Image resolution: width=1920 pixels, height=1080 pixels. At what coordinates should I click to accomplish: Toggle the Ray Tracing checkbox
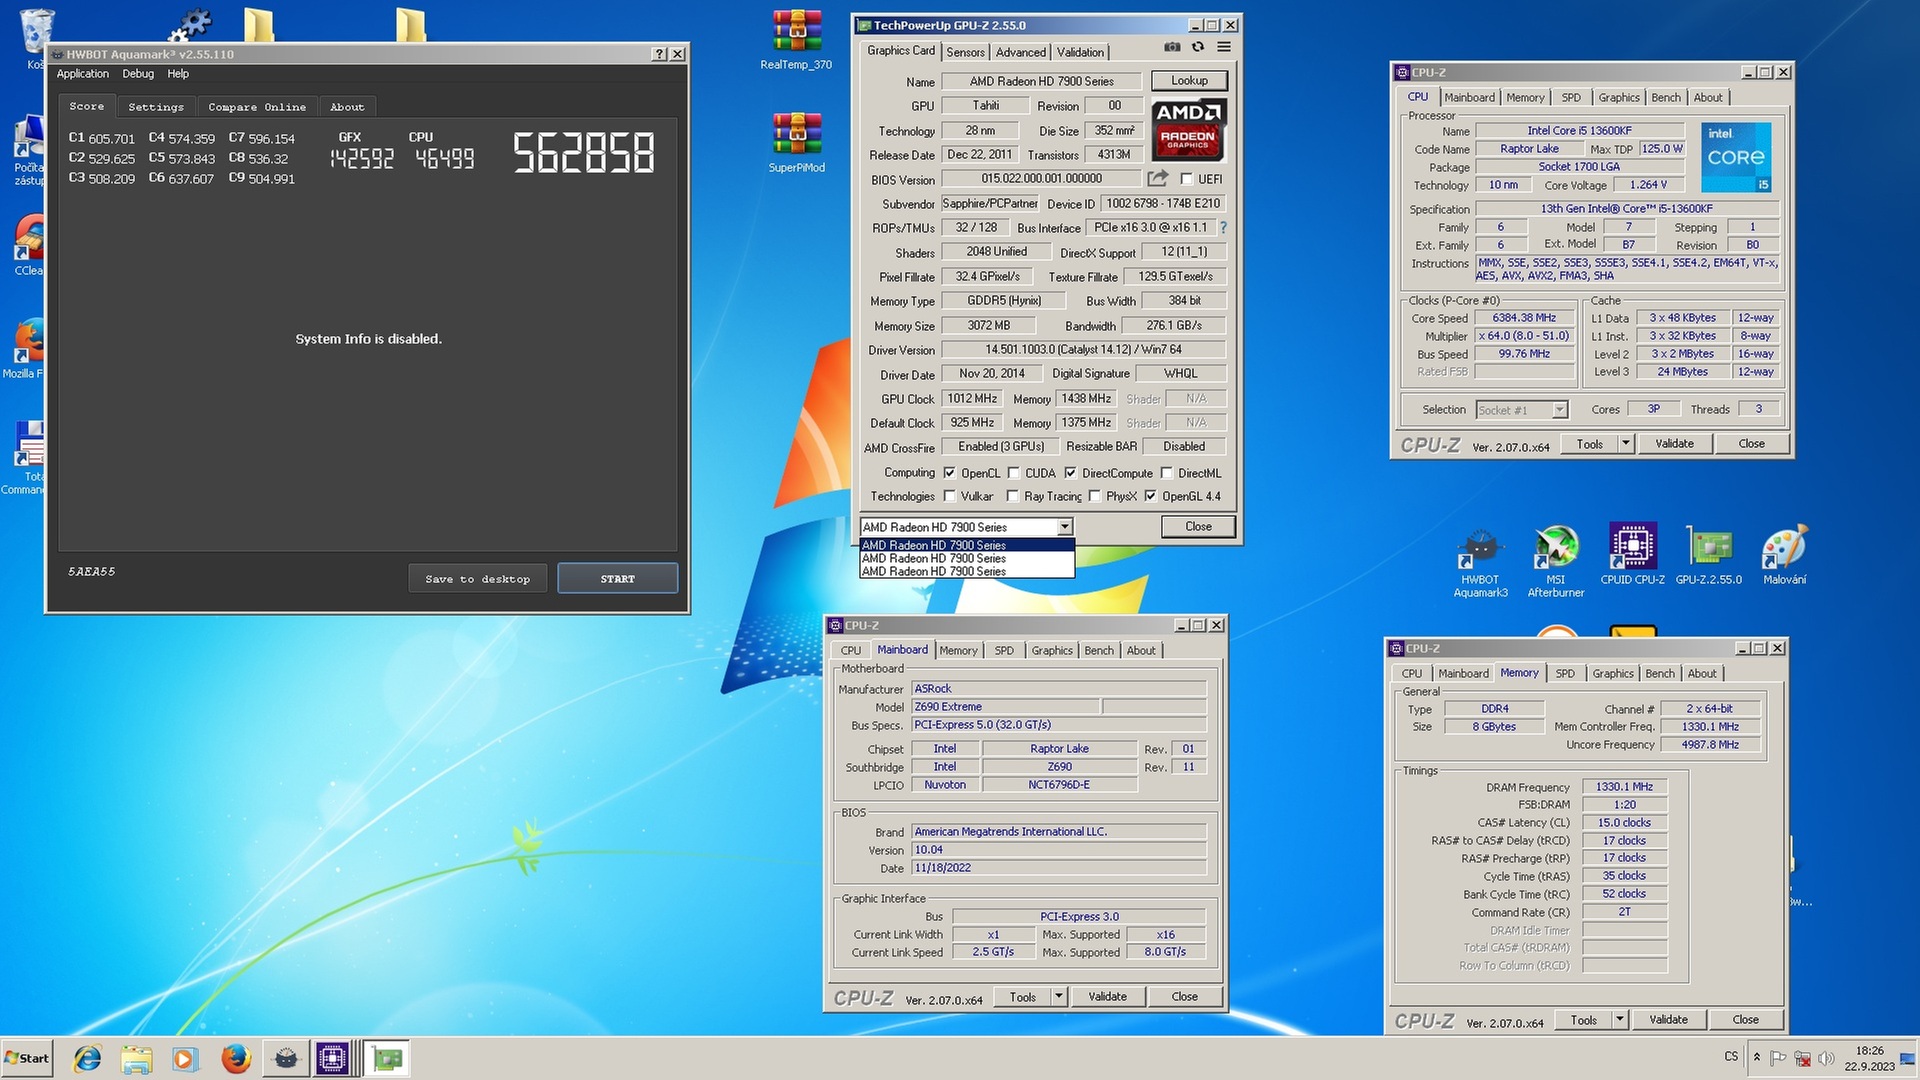coord(1012,496)
